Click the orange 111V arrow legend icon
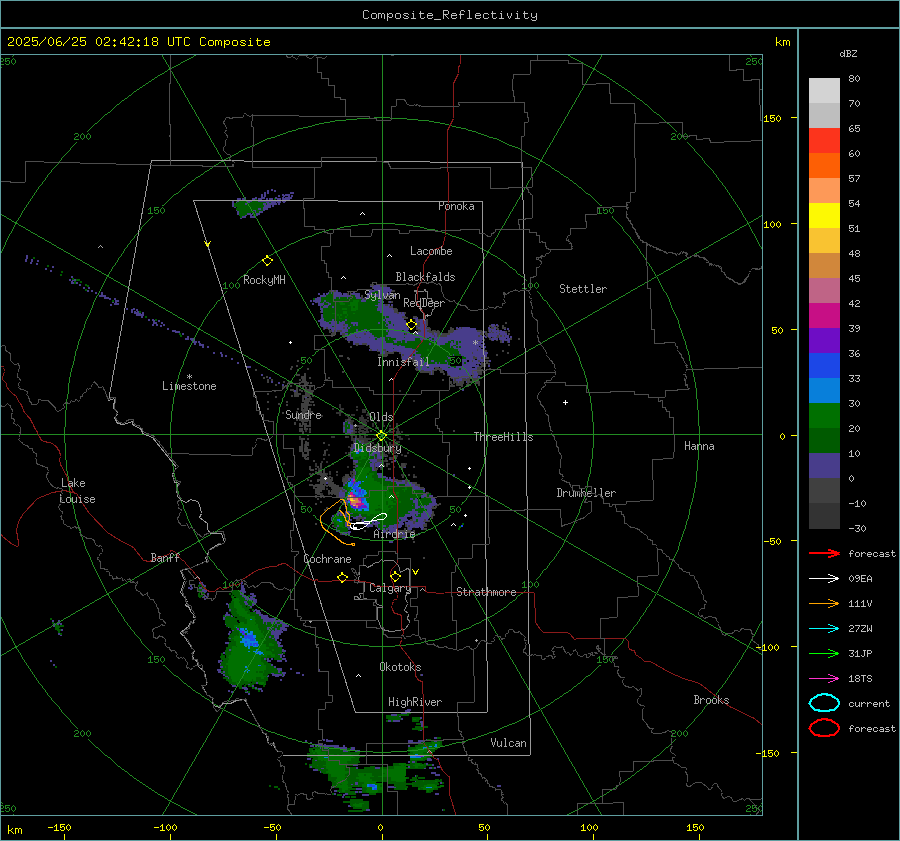The image size is (900, 841). (824, 603)
